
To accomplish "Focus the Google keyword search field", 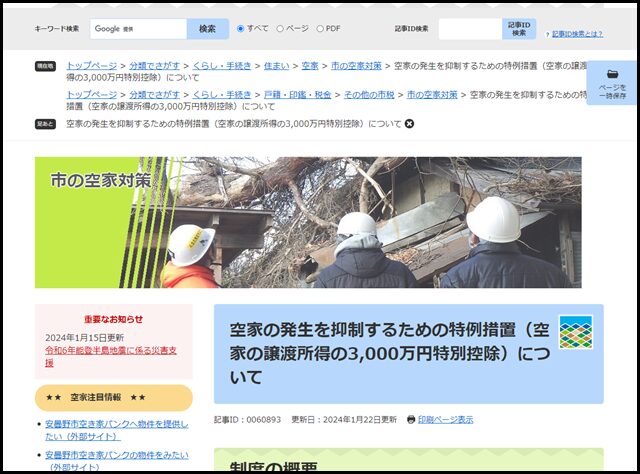I will (x=138, y=29).
